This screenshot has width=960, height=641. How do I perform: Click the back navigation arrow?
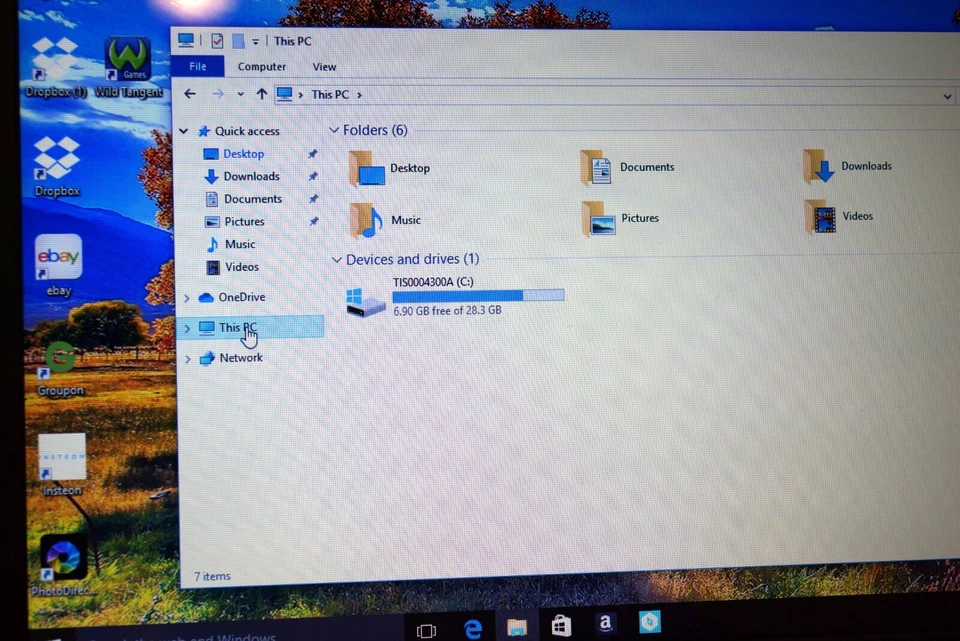[189, 94]
